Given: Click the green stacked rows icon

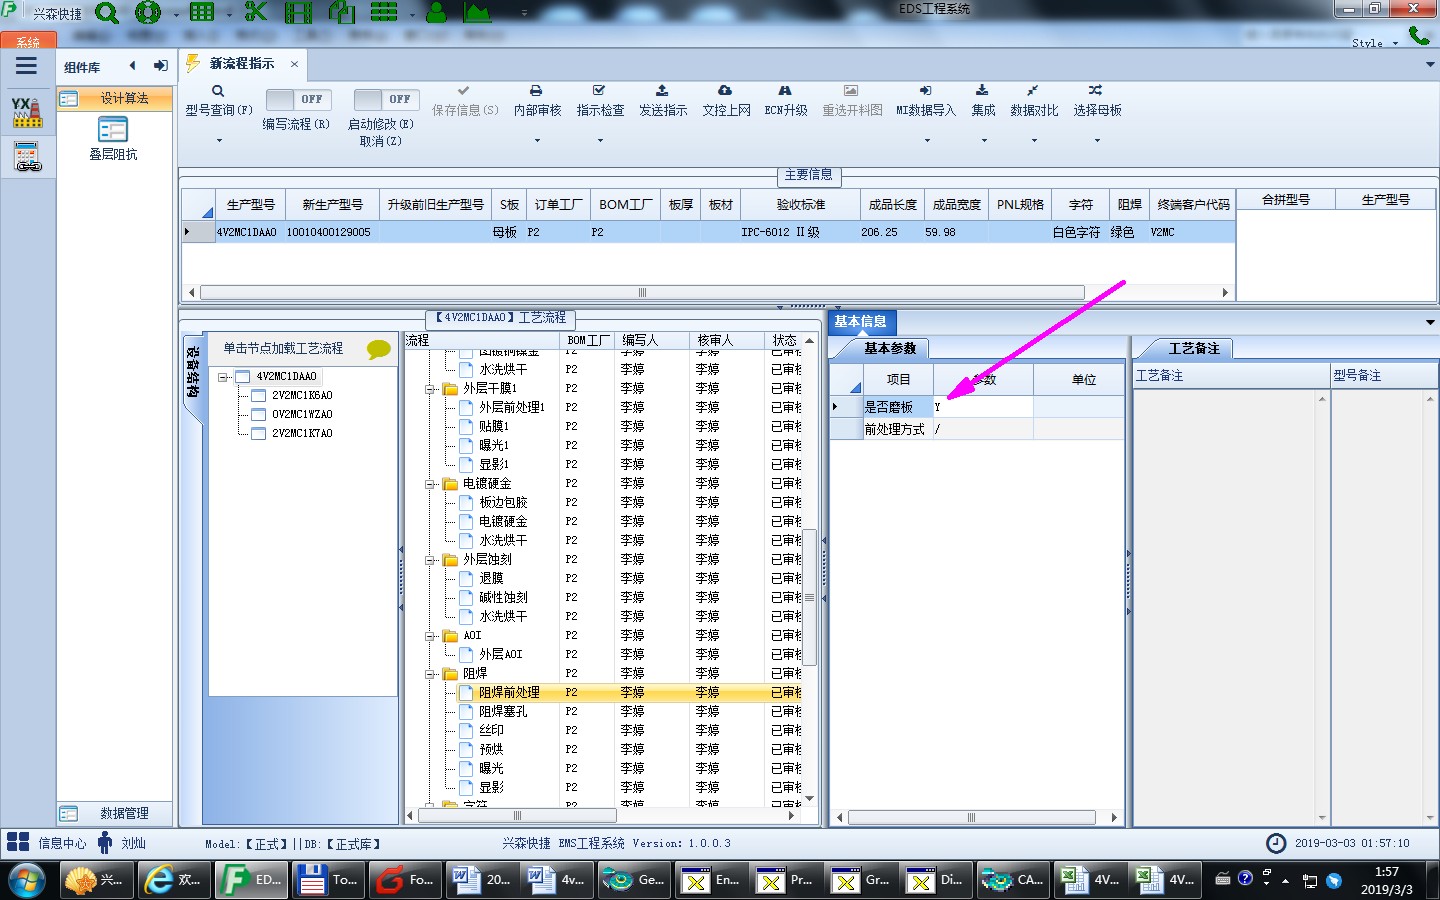Looking at the screenshot, I should coord(384,12).
